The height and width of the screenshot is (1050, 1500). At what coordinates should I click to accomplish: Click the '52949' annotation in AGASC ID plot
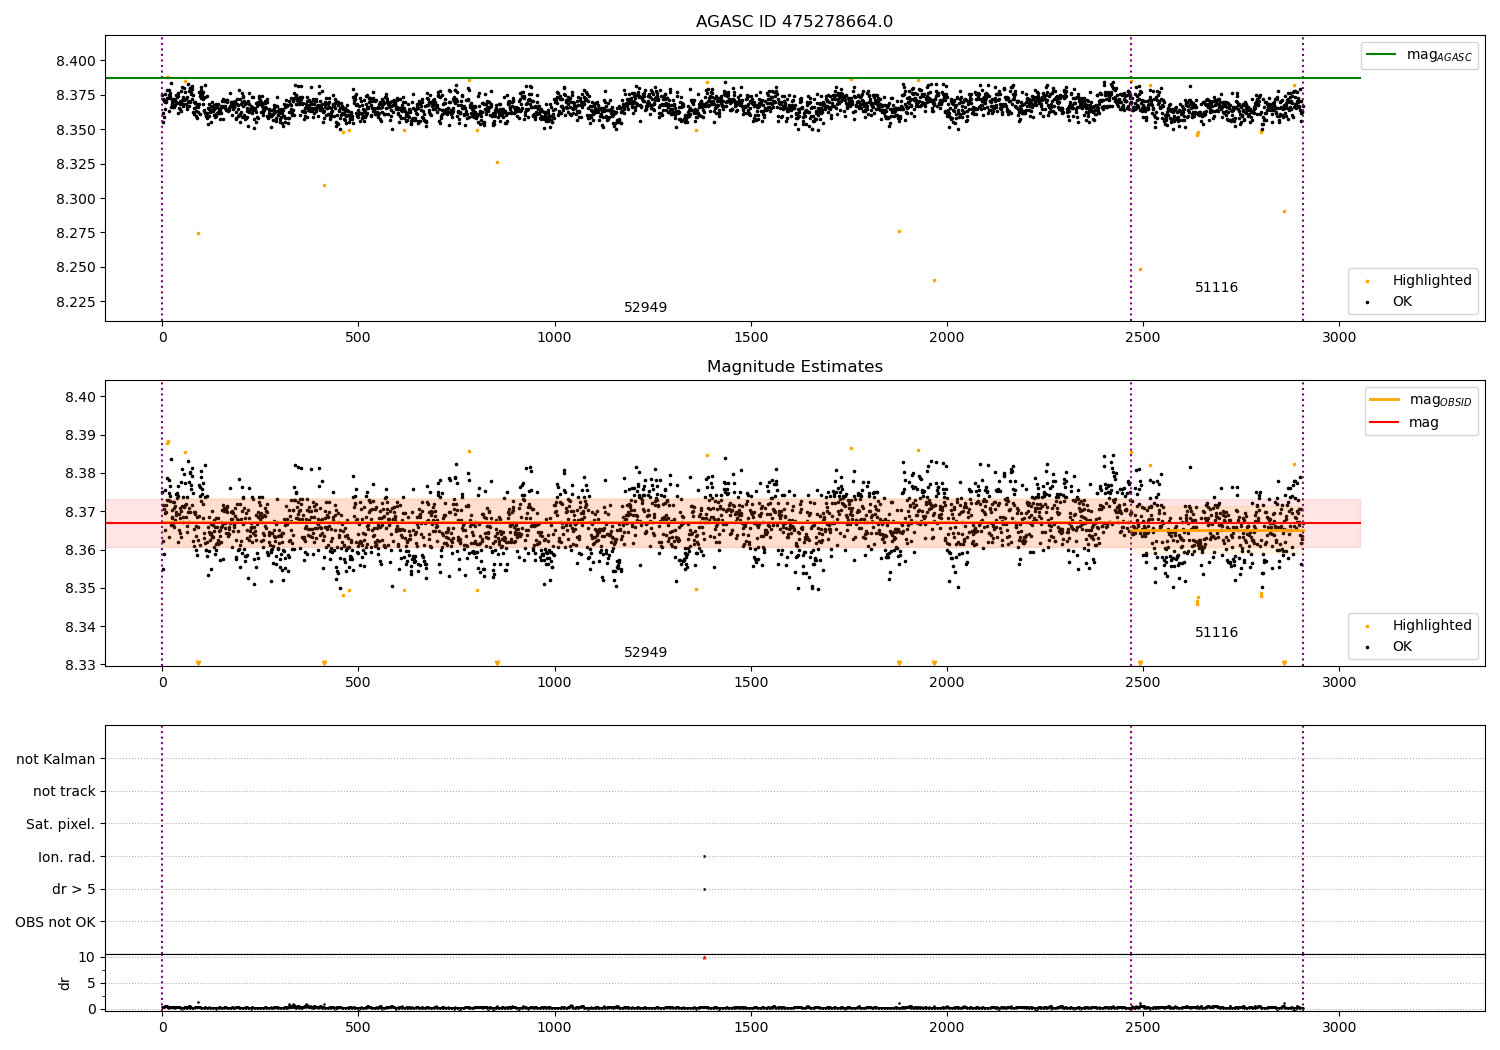point(645,308)
